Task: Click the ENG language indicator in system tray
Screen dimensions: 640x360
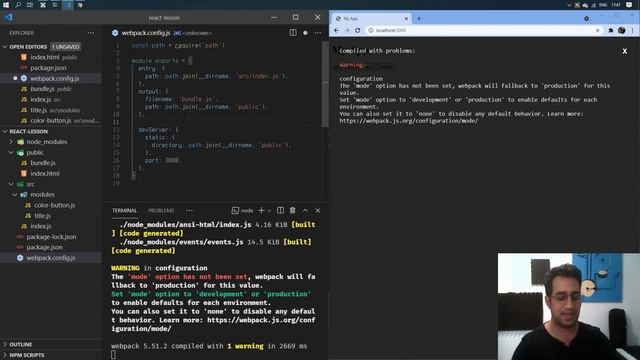Action: (603, 5)
